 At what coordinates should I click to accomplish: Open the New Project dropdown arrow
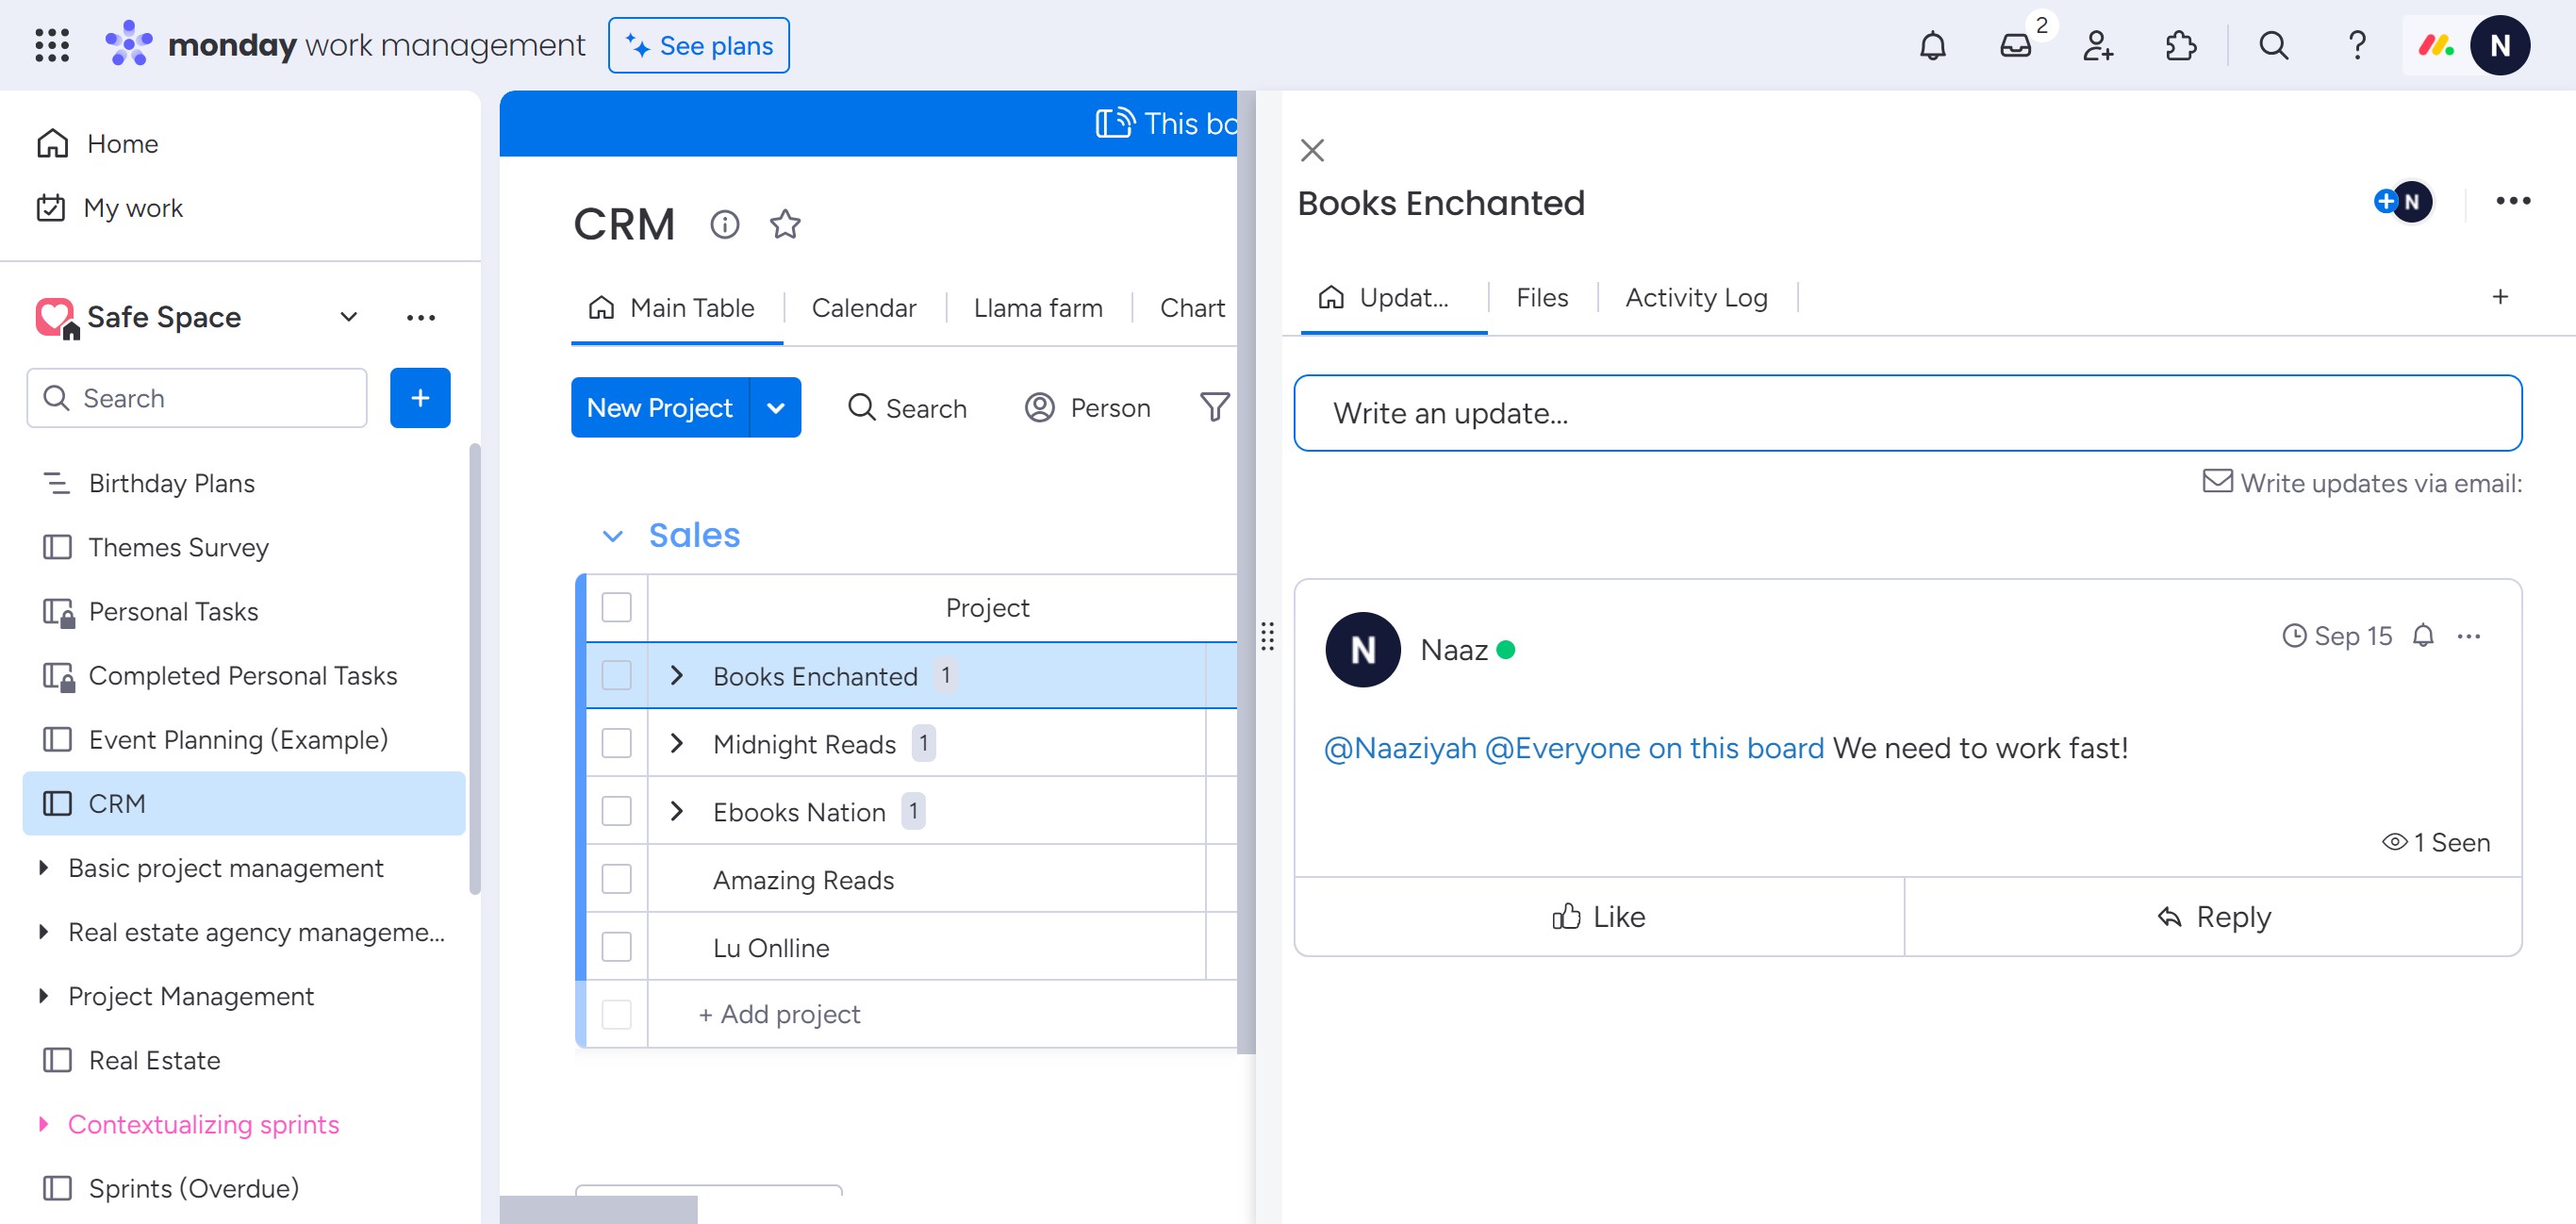click(x=775, y=408)
